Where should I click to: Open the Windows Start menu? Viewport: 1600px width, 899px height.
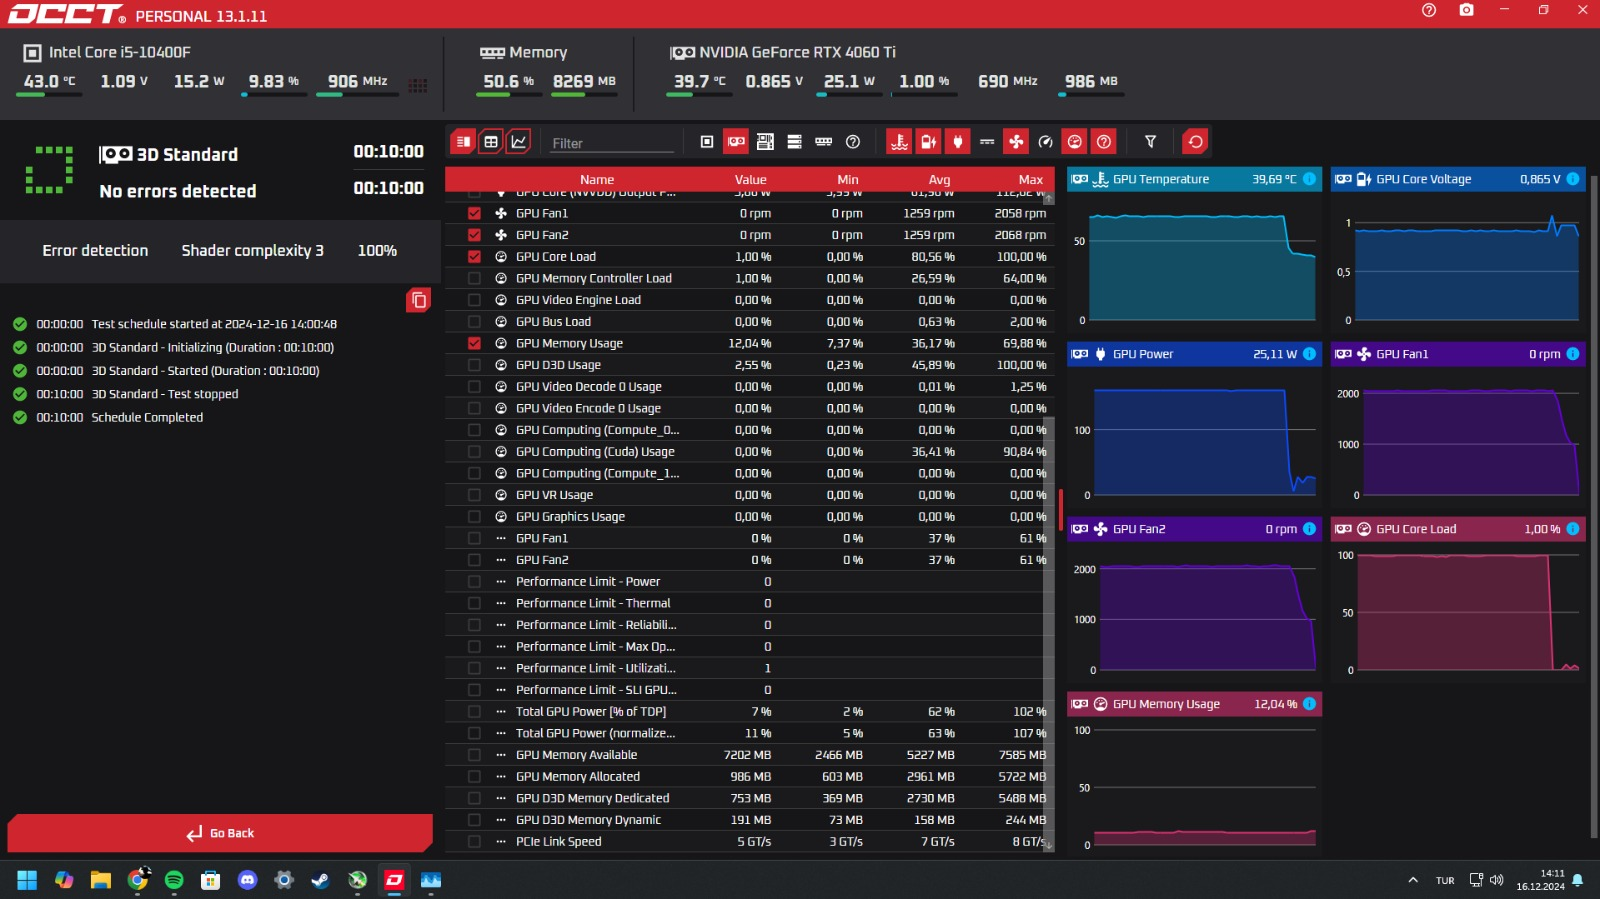coord(27,880)
